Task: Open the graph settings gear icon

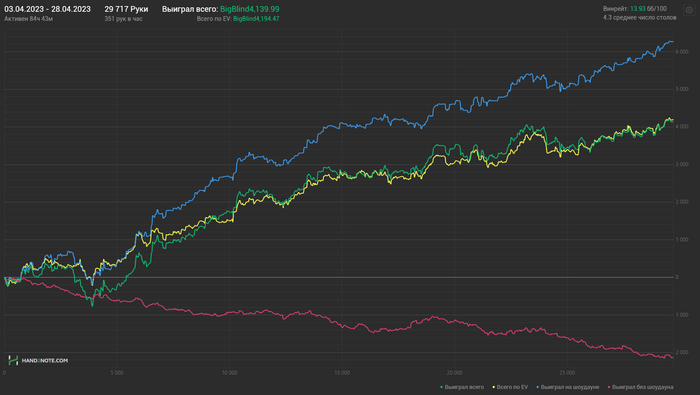Action: point(689,10)
